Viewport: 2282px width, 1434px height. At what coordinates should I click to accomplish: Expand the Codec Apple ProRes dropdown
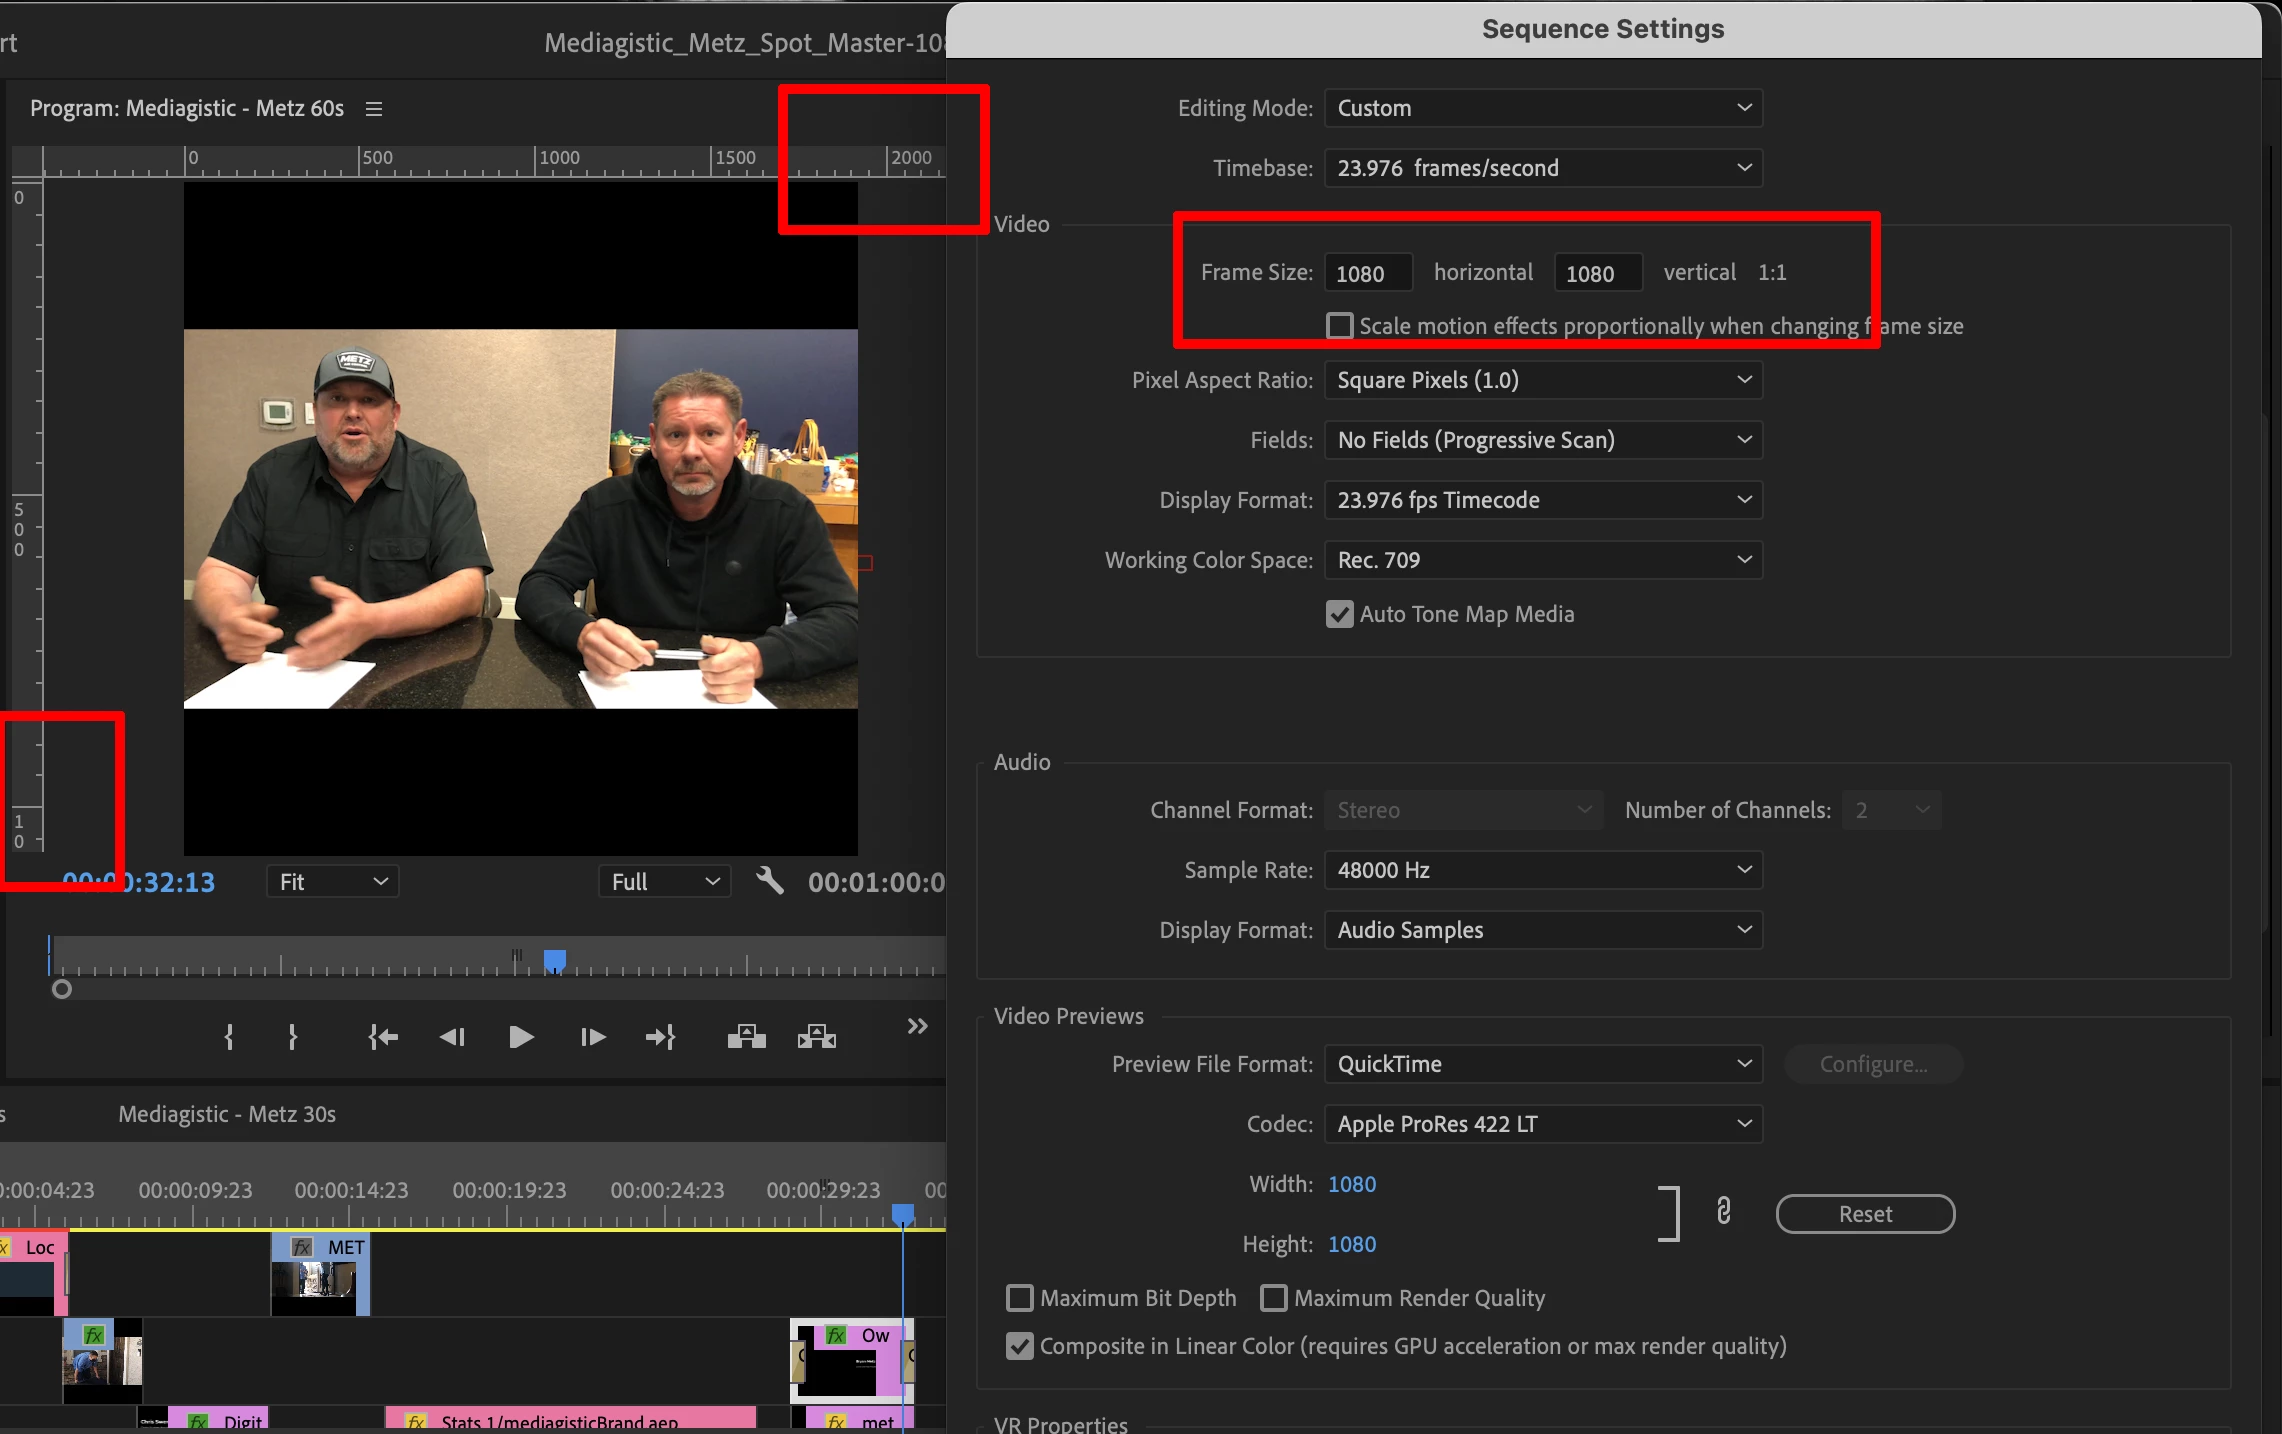point(1543,1124)
